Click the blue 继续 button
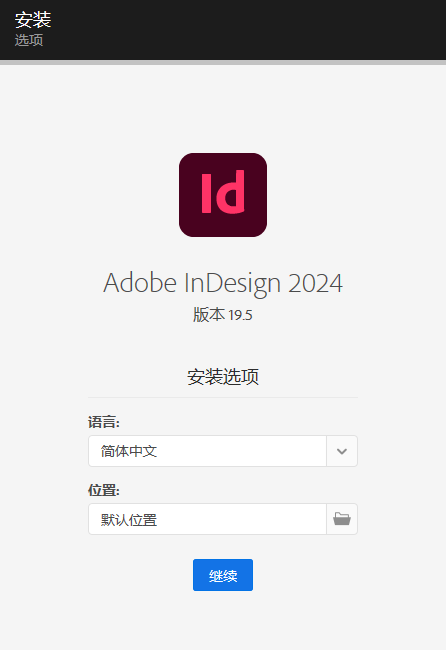Screen dimensions: 446x650 point(223,575)
